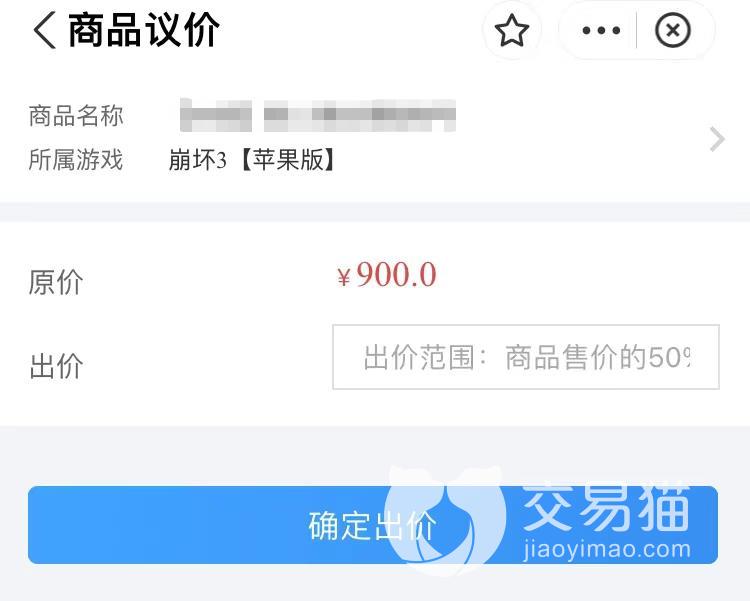
Task: Tap the ¥ currency symbol
Action: coord(343,277)
